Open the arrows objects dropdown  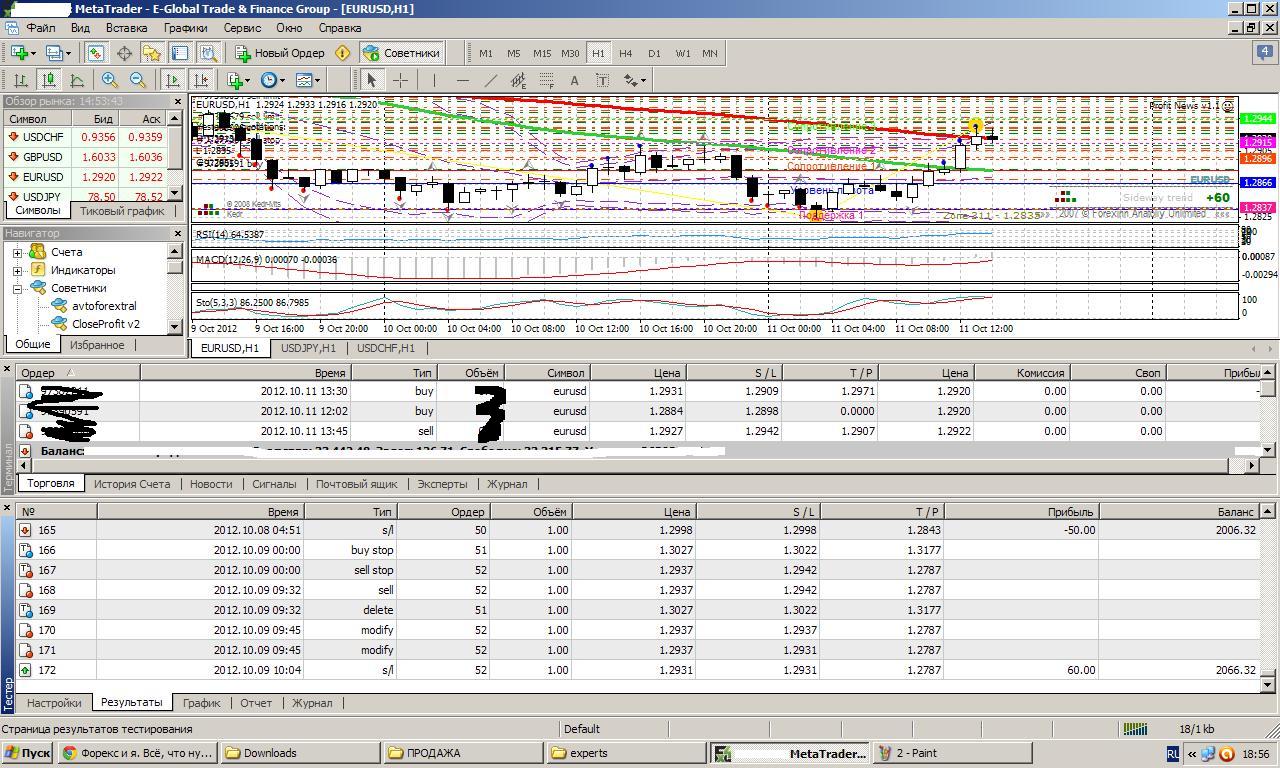tap(634, 80)
